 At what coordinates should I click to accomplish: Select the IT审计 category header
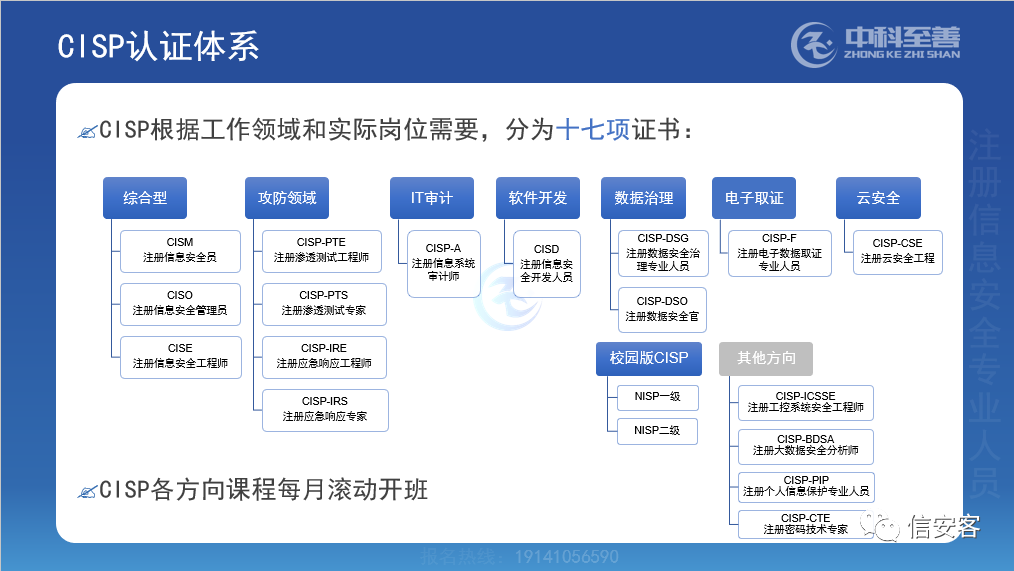pos(432,198)
